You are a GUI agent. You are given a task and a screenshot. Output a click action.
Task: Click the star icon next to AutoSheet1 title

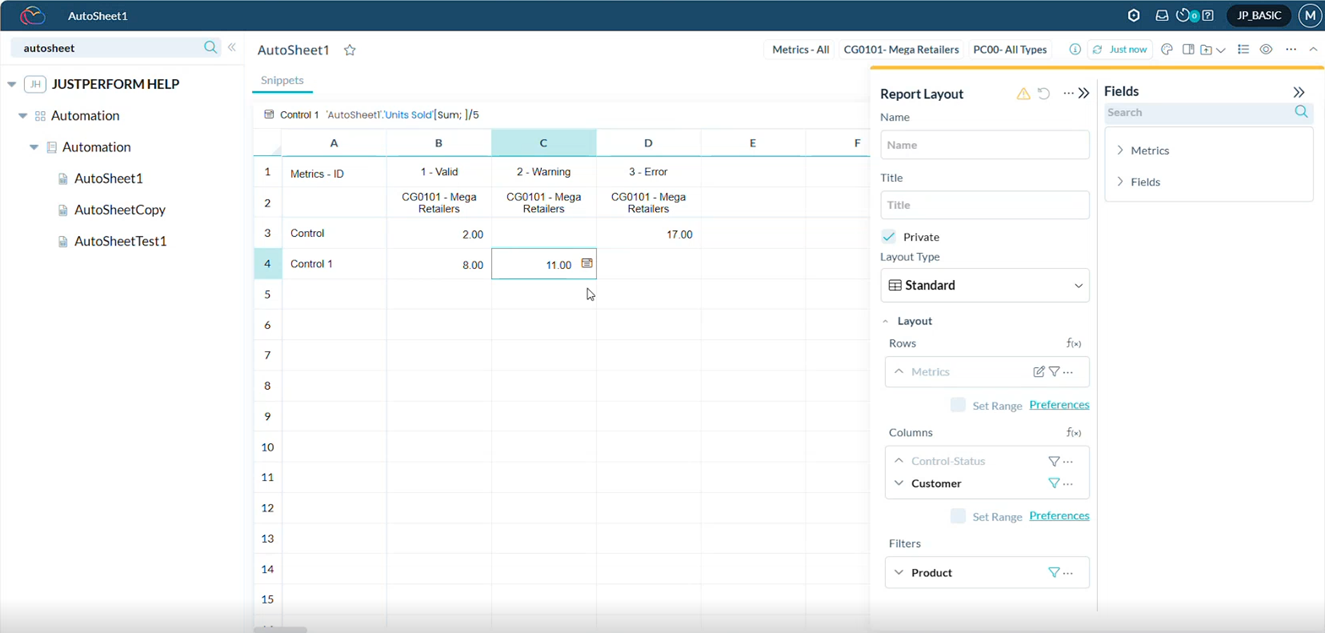click(350, 50)
